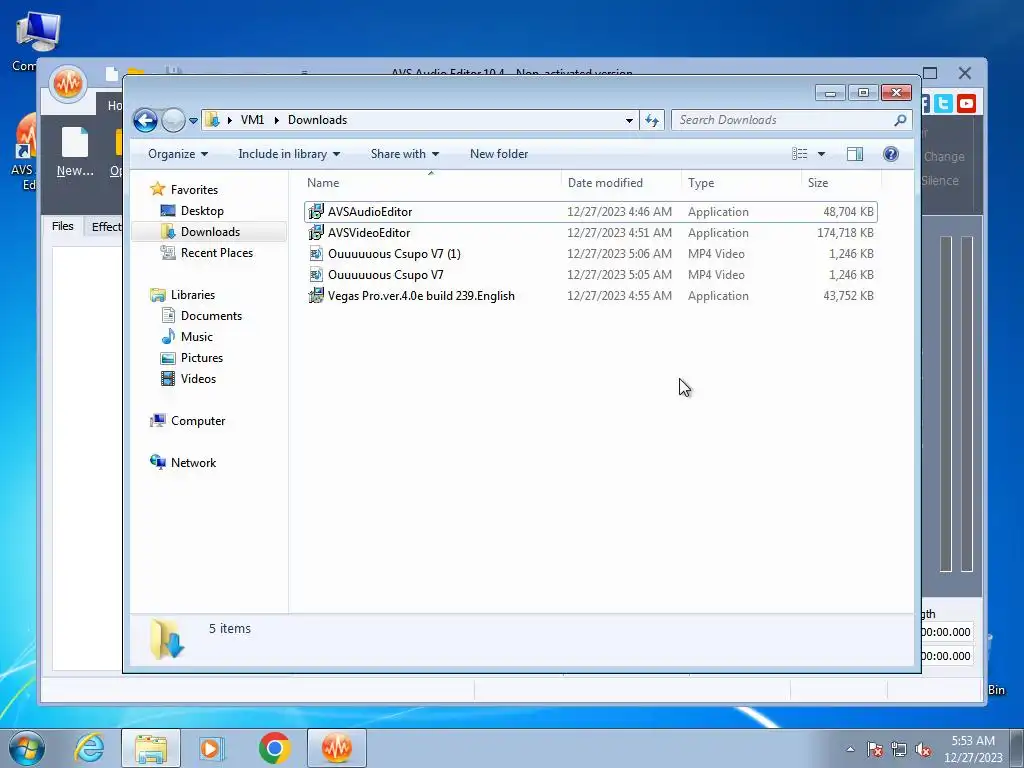This screenshot has width=1024, height=768.
Task: Click the AVS Audio Editor application button
Action: tap(68, 84)
